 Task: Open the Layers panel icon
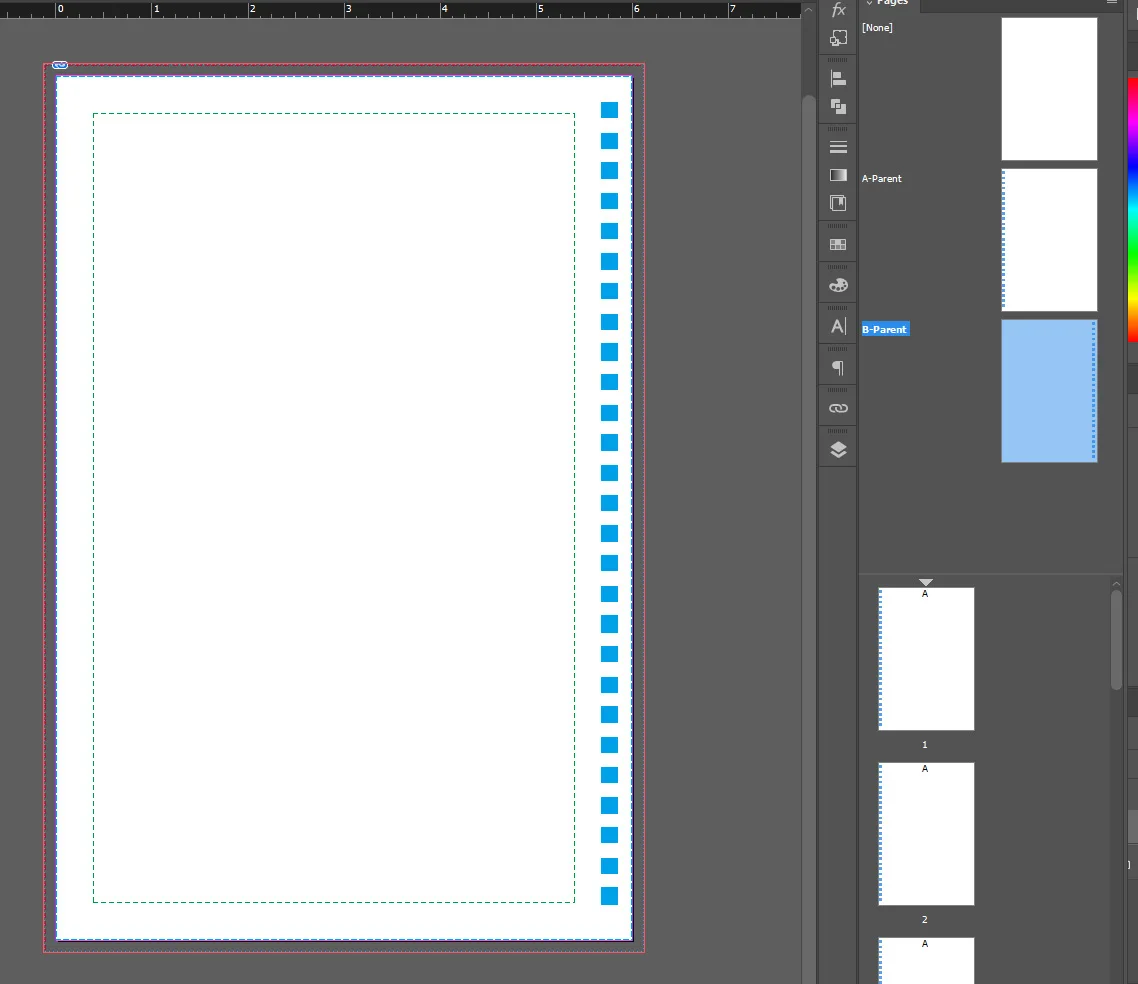tap(838, 450)
